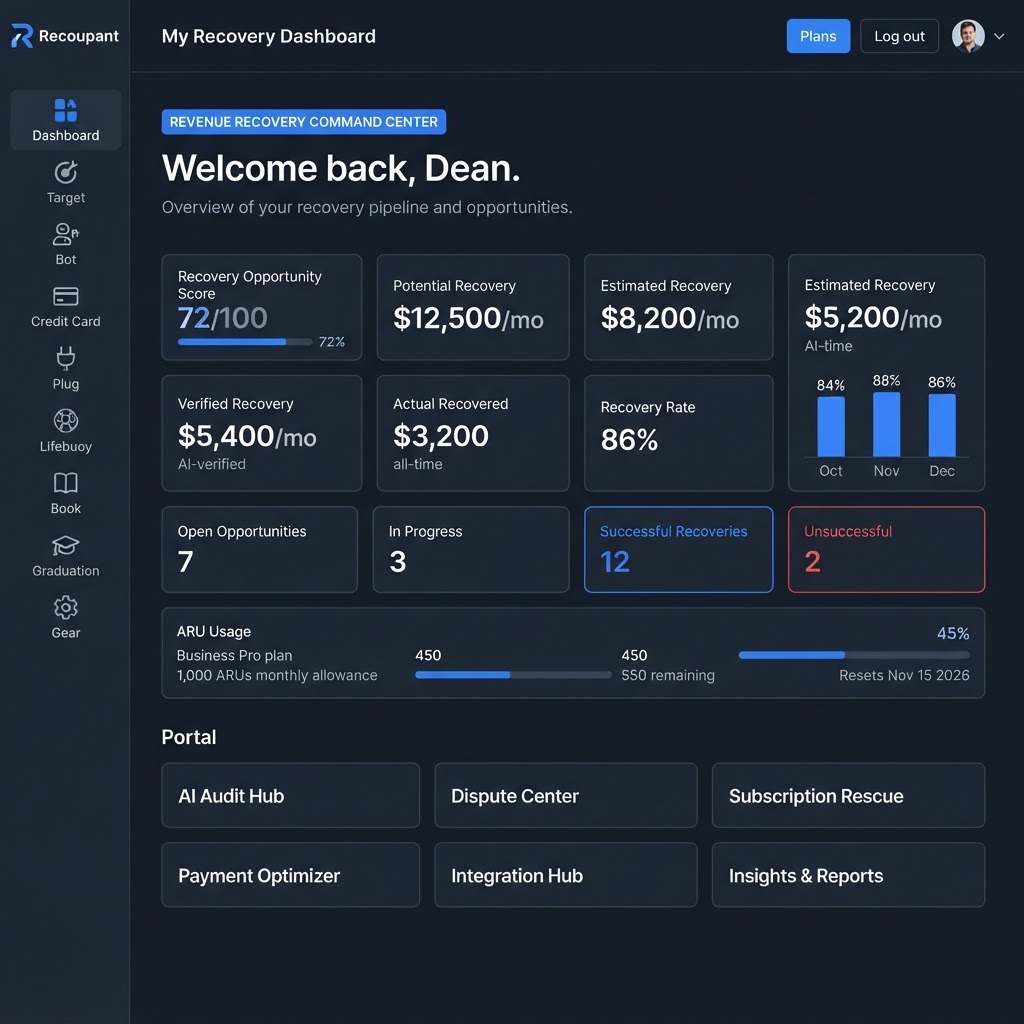Open the Target sidebar icon
1024x1024 pixels.
(x=65, y=172)
